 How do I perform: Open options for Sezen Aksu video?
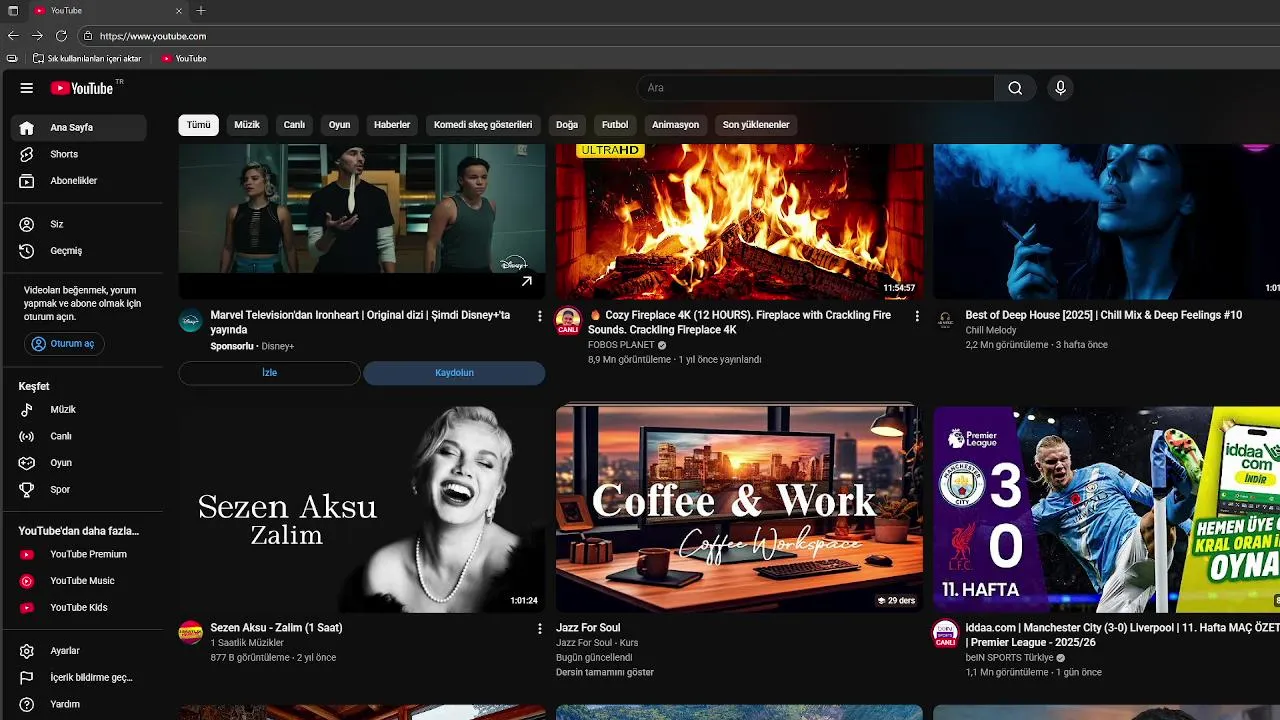[x=540, y=629]
